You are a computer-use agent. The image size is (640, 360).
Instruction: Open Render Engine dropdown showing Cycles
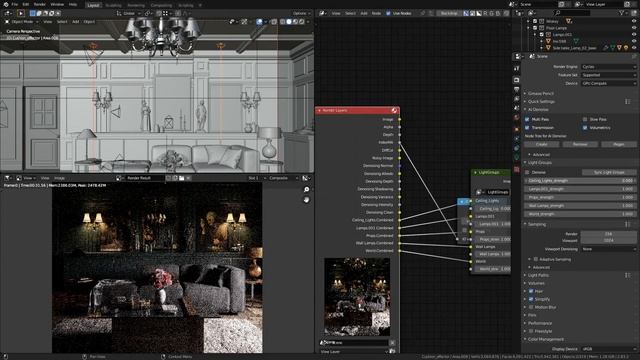click(609, 67)
